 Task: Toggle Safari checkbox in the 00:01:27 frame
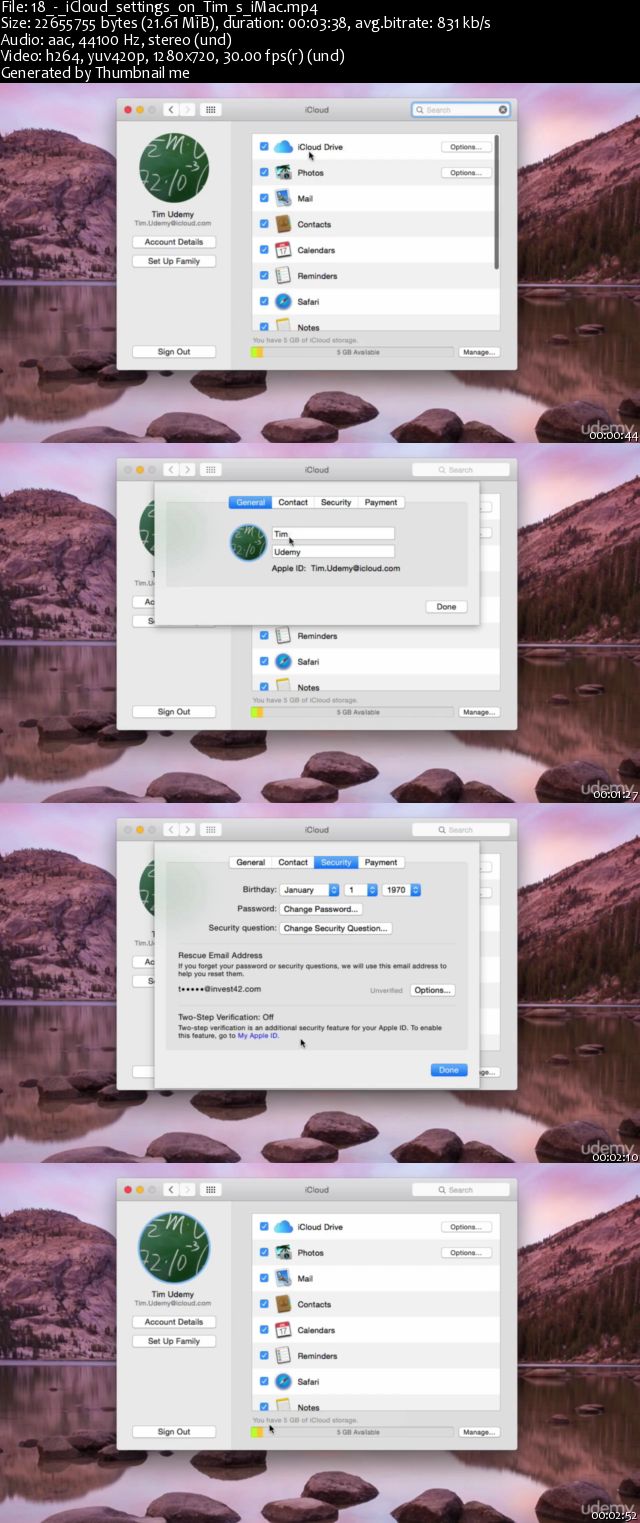pos(264,661)
